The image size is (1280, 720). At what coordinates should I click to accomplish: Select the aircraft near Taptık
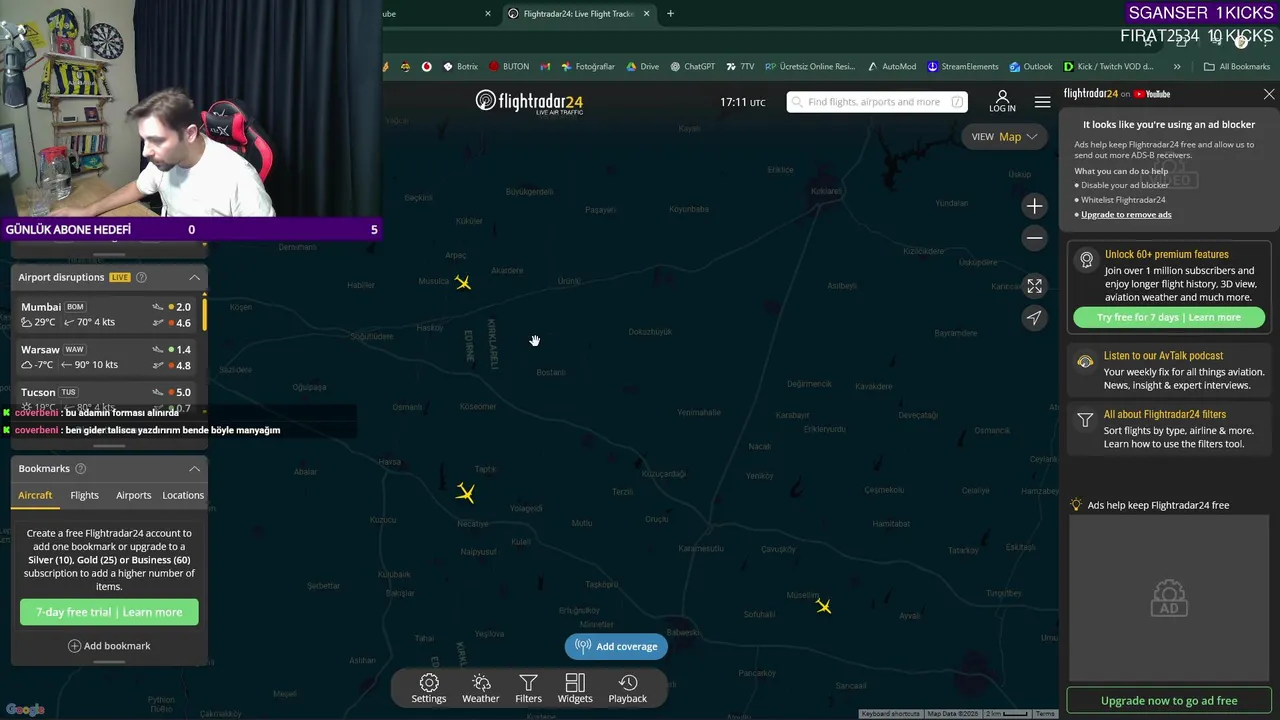click(x=465, y=493)
